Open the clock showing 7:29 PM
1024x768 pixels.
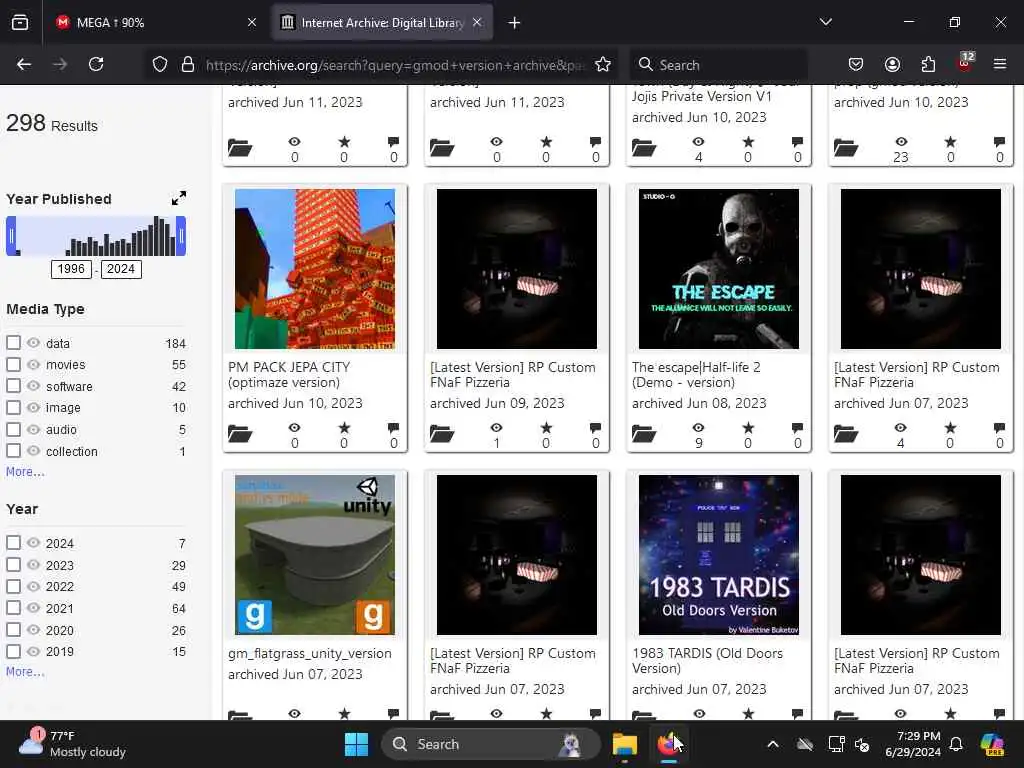tap(913, 744)
